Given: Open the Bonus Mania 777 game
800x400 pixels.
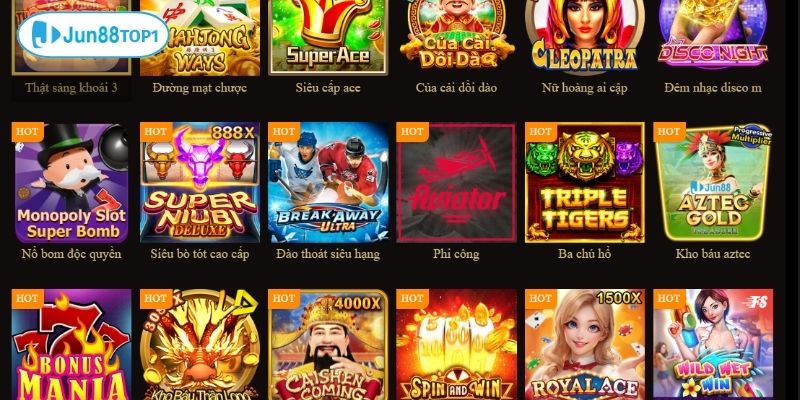Looking at the screenshot, I should [71, 344].
